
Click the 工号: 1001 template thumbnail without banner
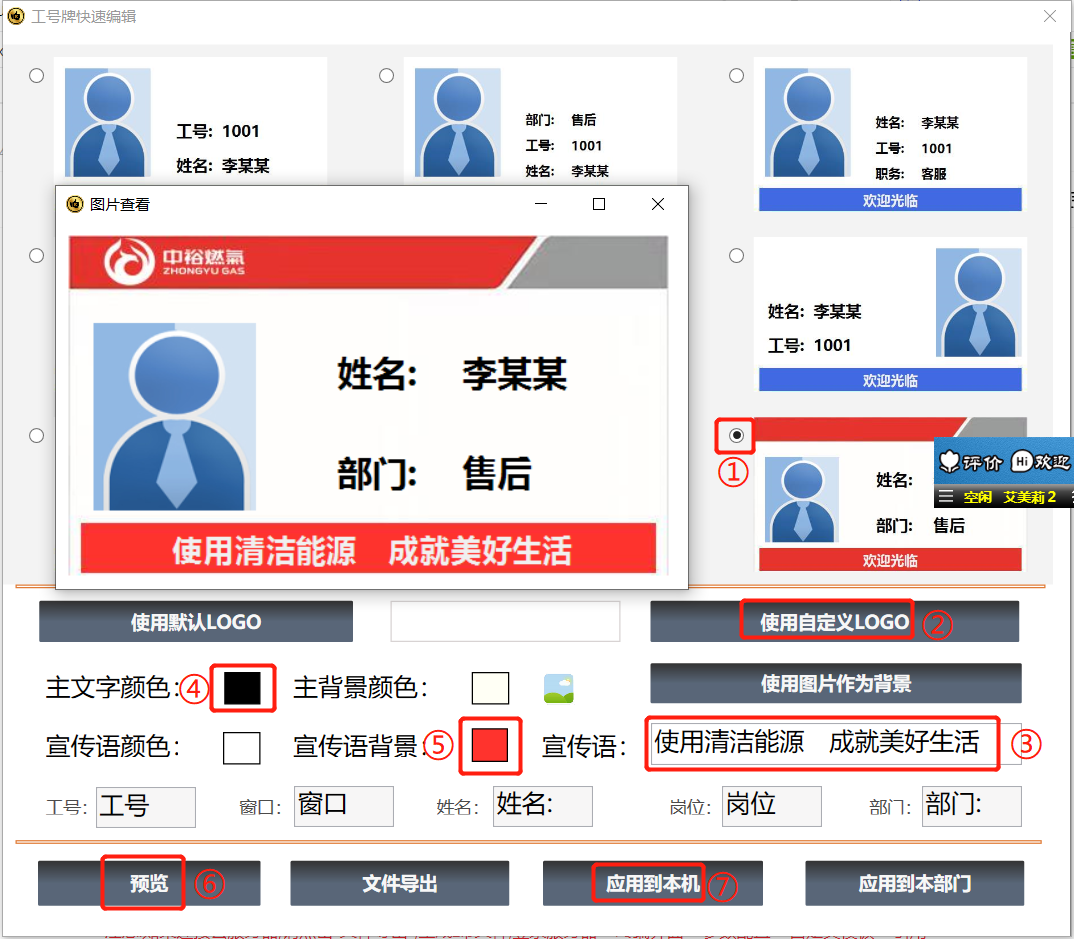(x=190, y=121)
